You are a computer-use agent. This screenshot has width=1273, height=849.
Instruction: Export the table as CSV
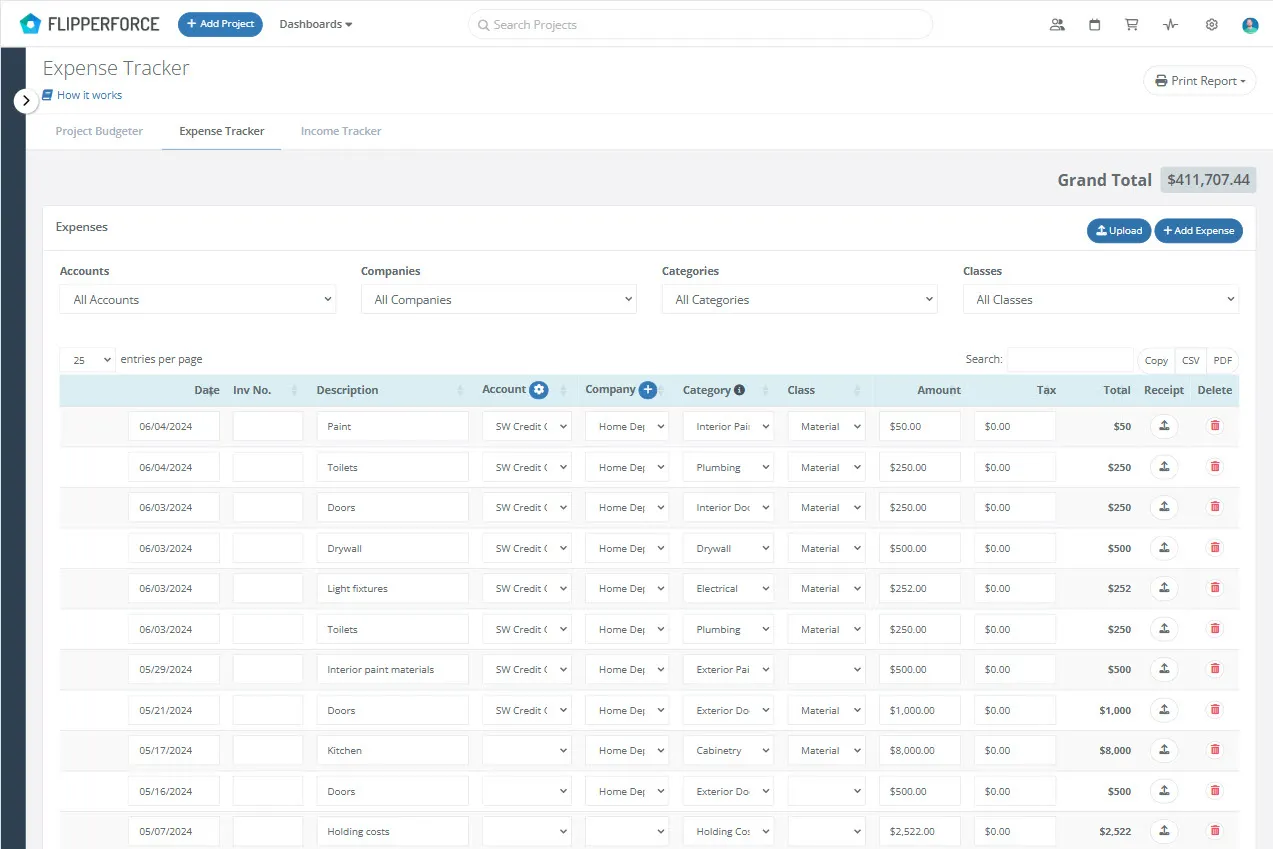coord(1191,361)
